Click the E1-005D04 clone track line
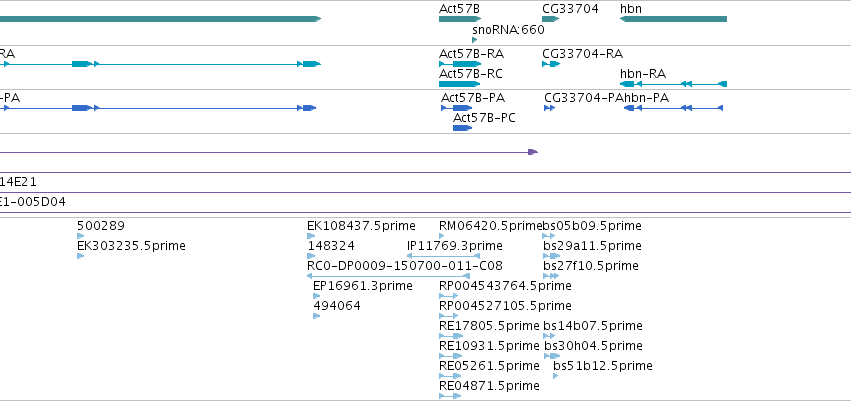The image size is (851, 401). tap(426, 213)
